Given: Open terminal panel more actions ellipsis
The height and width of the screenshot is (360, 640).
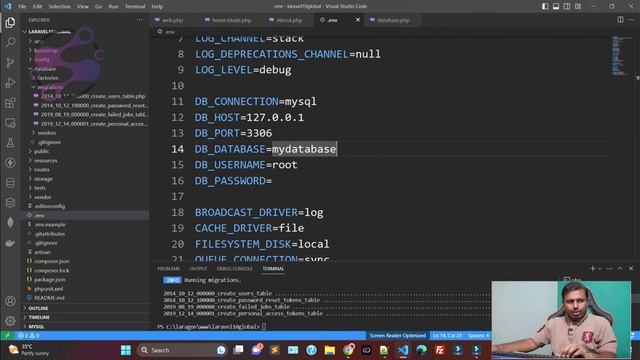Looking at the screenshot, I should click(609, 269).
